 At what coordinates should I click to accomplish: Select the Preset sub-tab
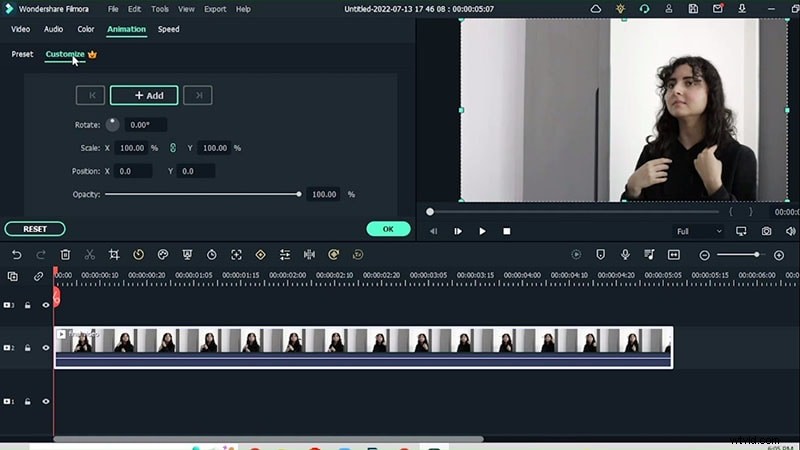point(22,54)
